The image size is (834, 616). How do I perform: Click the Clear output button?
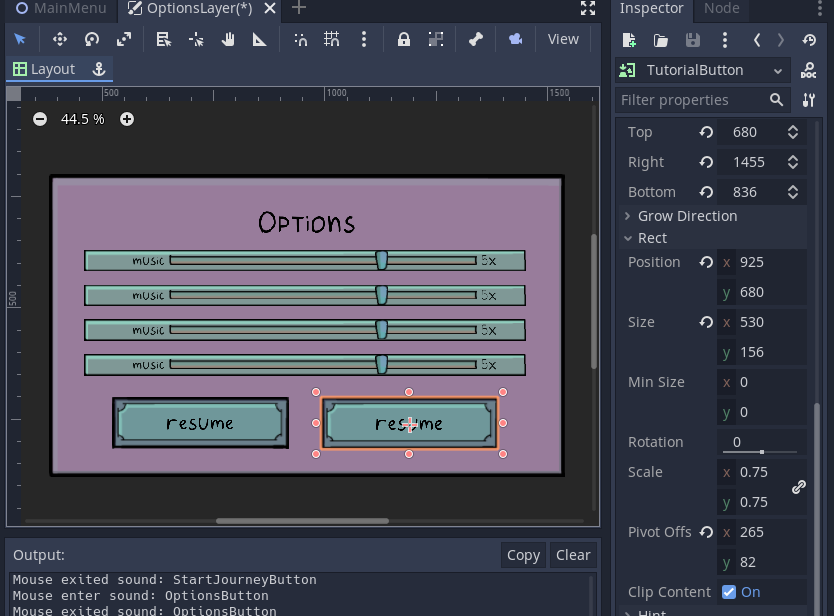pyautogui.click(x=573, y=555)
